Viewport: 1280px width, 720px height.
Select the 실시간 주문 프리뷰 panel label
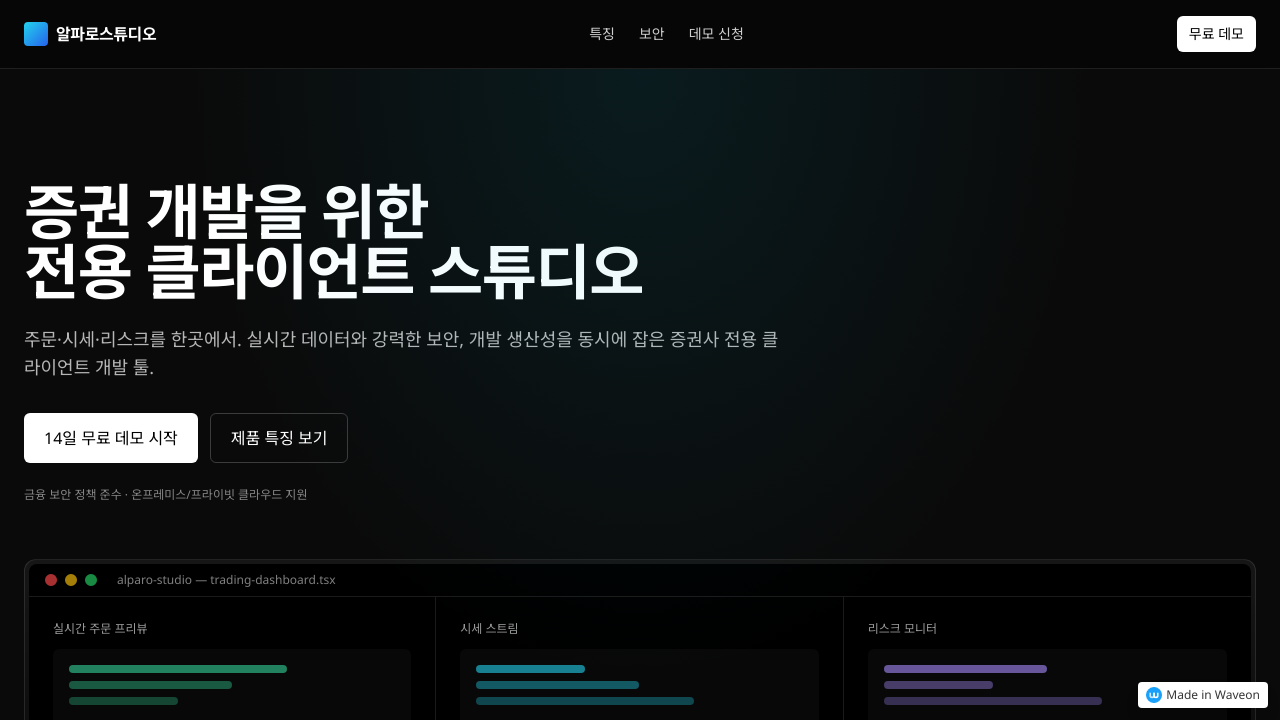(x=100, y=628)
